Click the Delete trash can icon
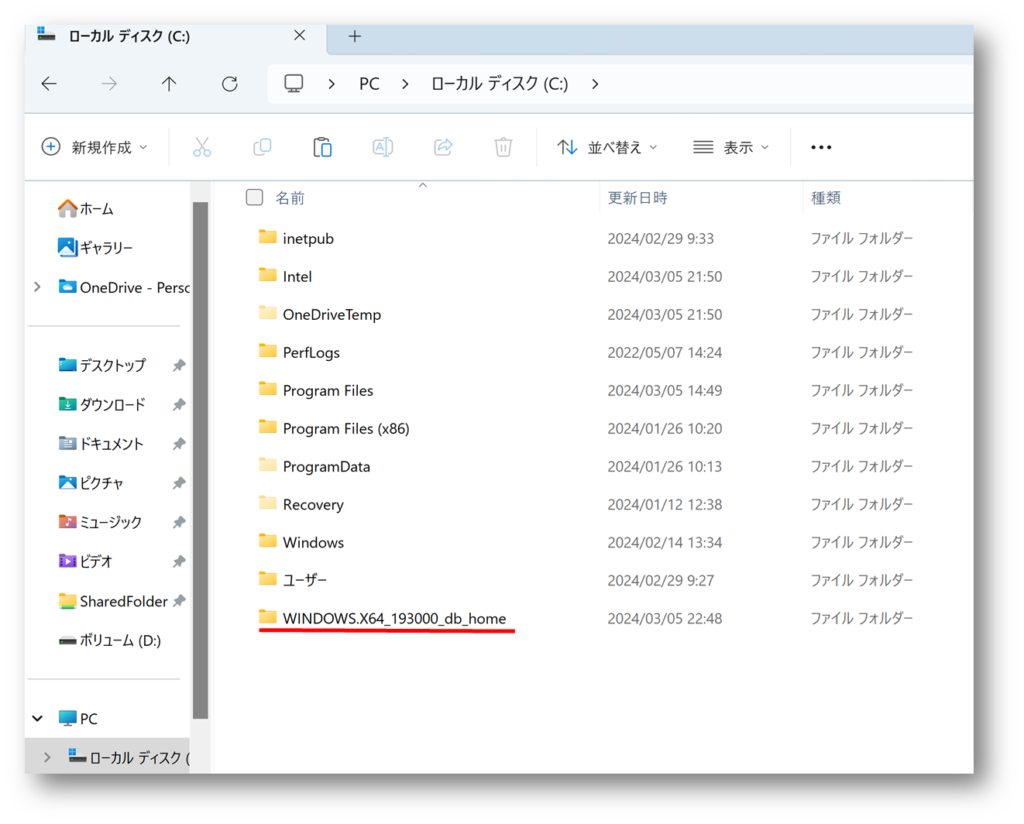Image resolution: width=1024 pixels, height=824 pixels. tap(503, 147)
